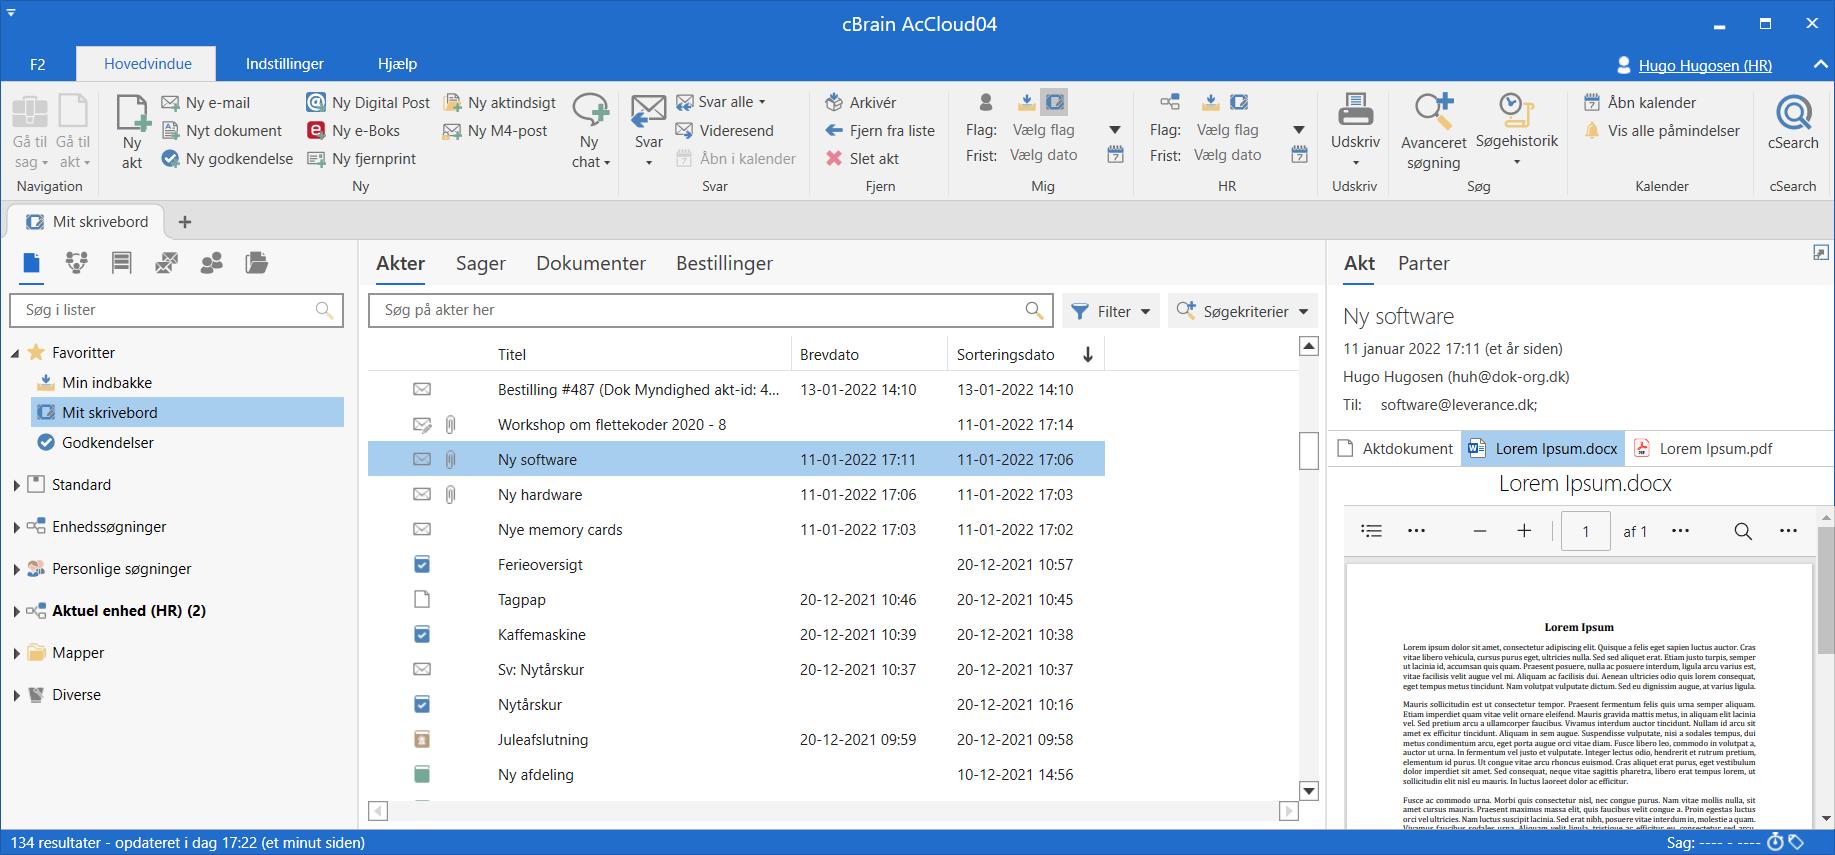Toggle the checkbox icon for Nytårskur

pos(422,704)
